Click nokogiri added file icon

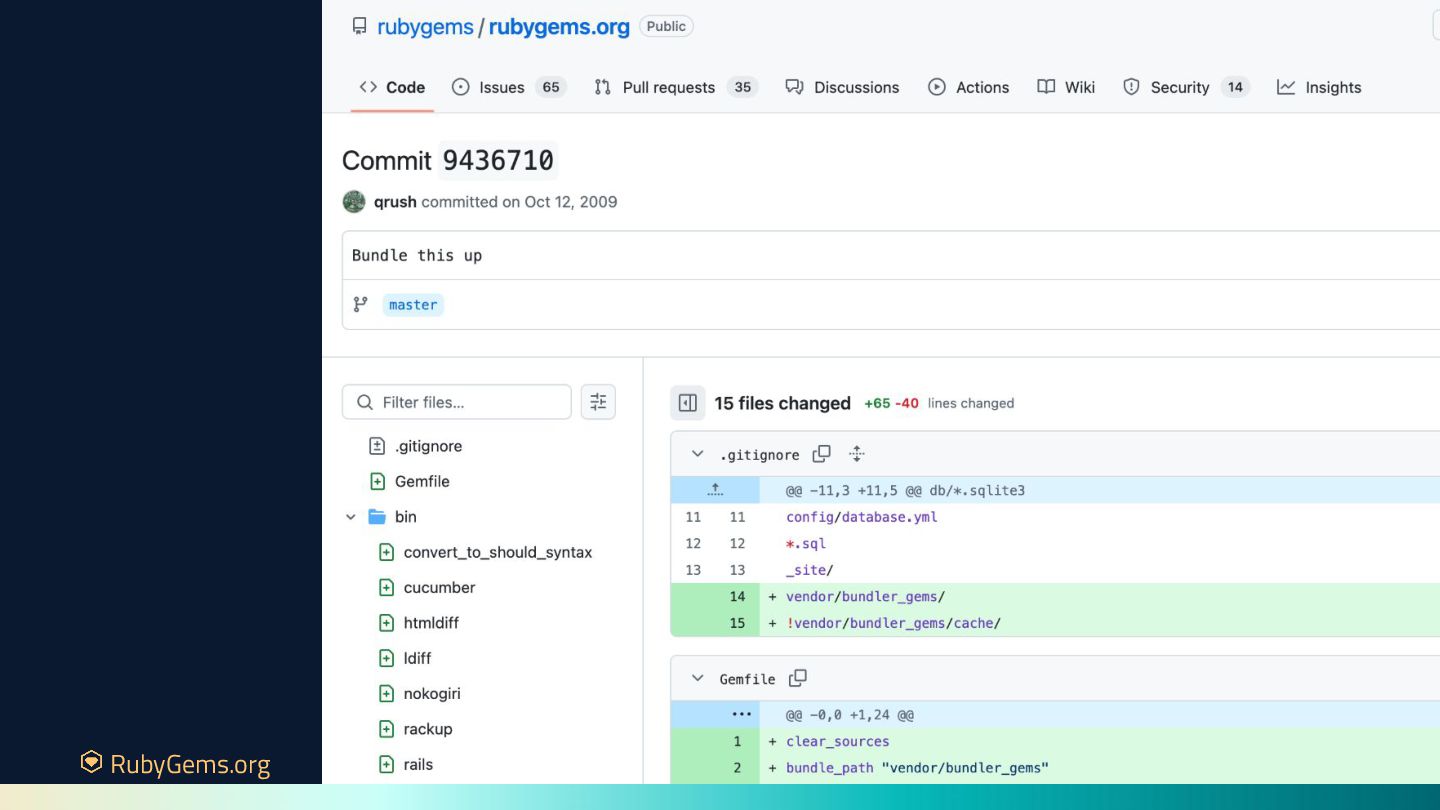387,693
